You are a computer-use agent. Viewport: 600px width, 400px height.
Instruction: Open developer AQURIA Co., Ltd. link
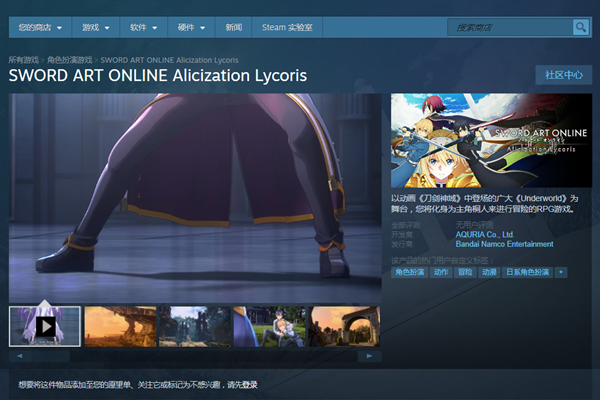[x=484, y=234]
